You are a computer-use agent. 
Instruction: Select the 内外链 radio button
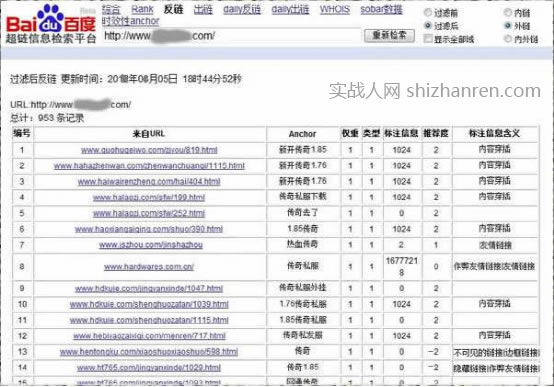pyautogui.click(x=508, y=39)
